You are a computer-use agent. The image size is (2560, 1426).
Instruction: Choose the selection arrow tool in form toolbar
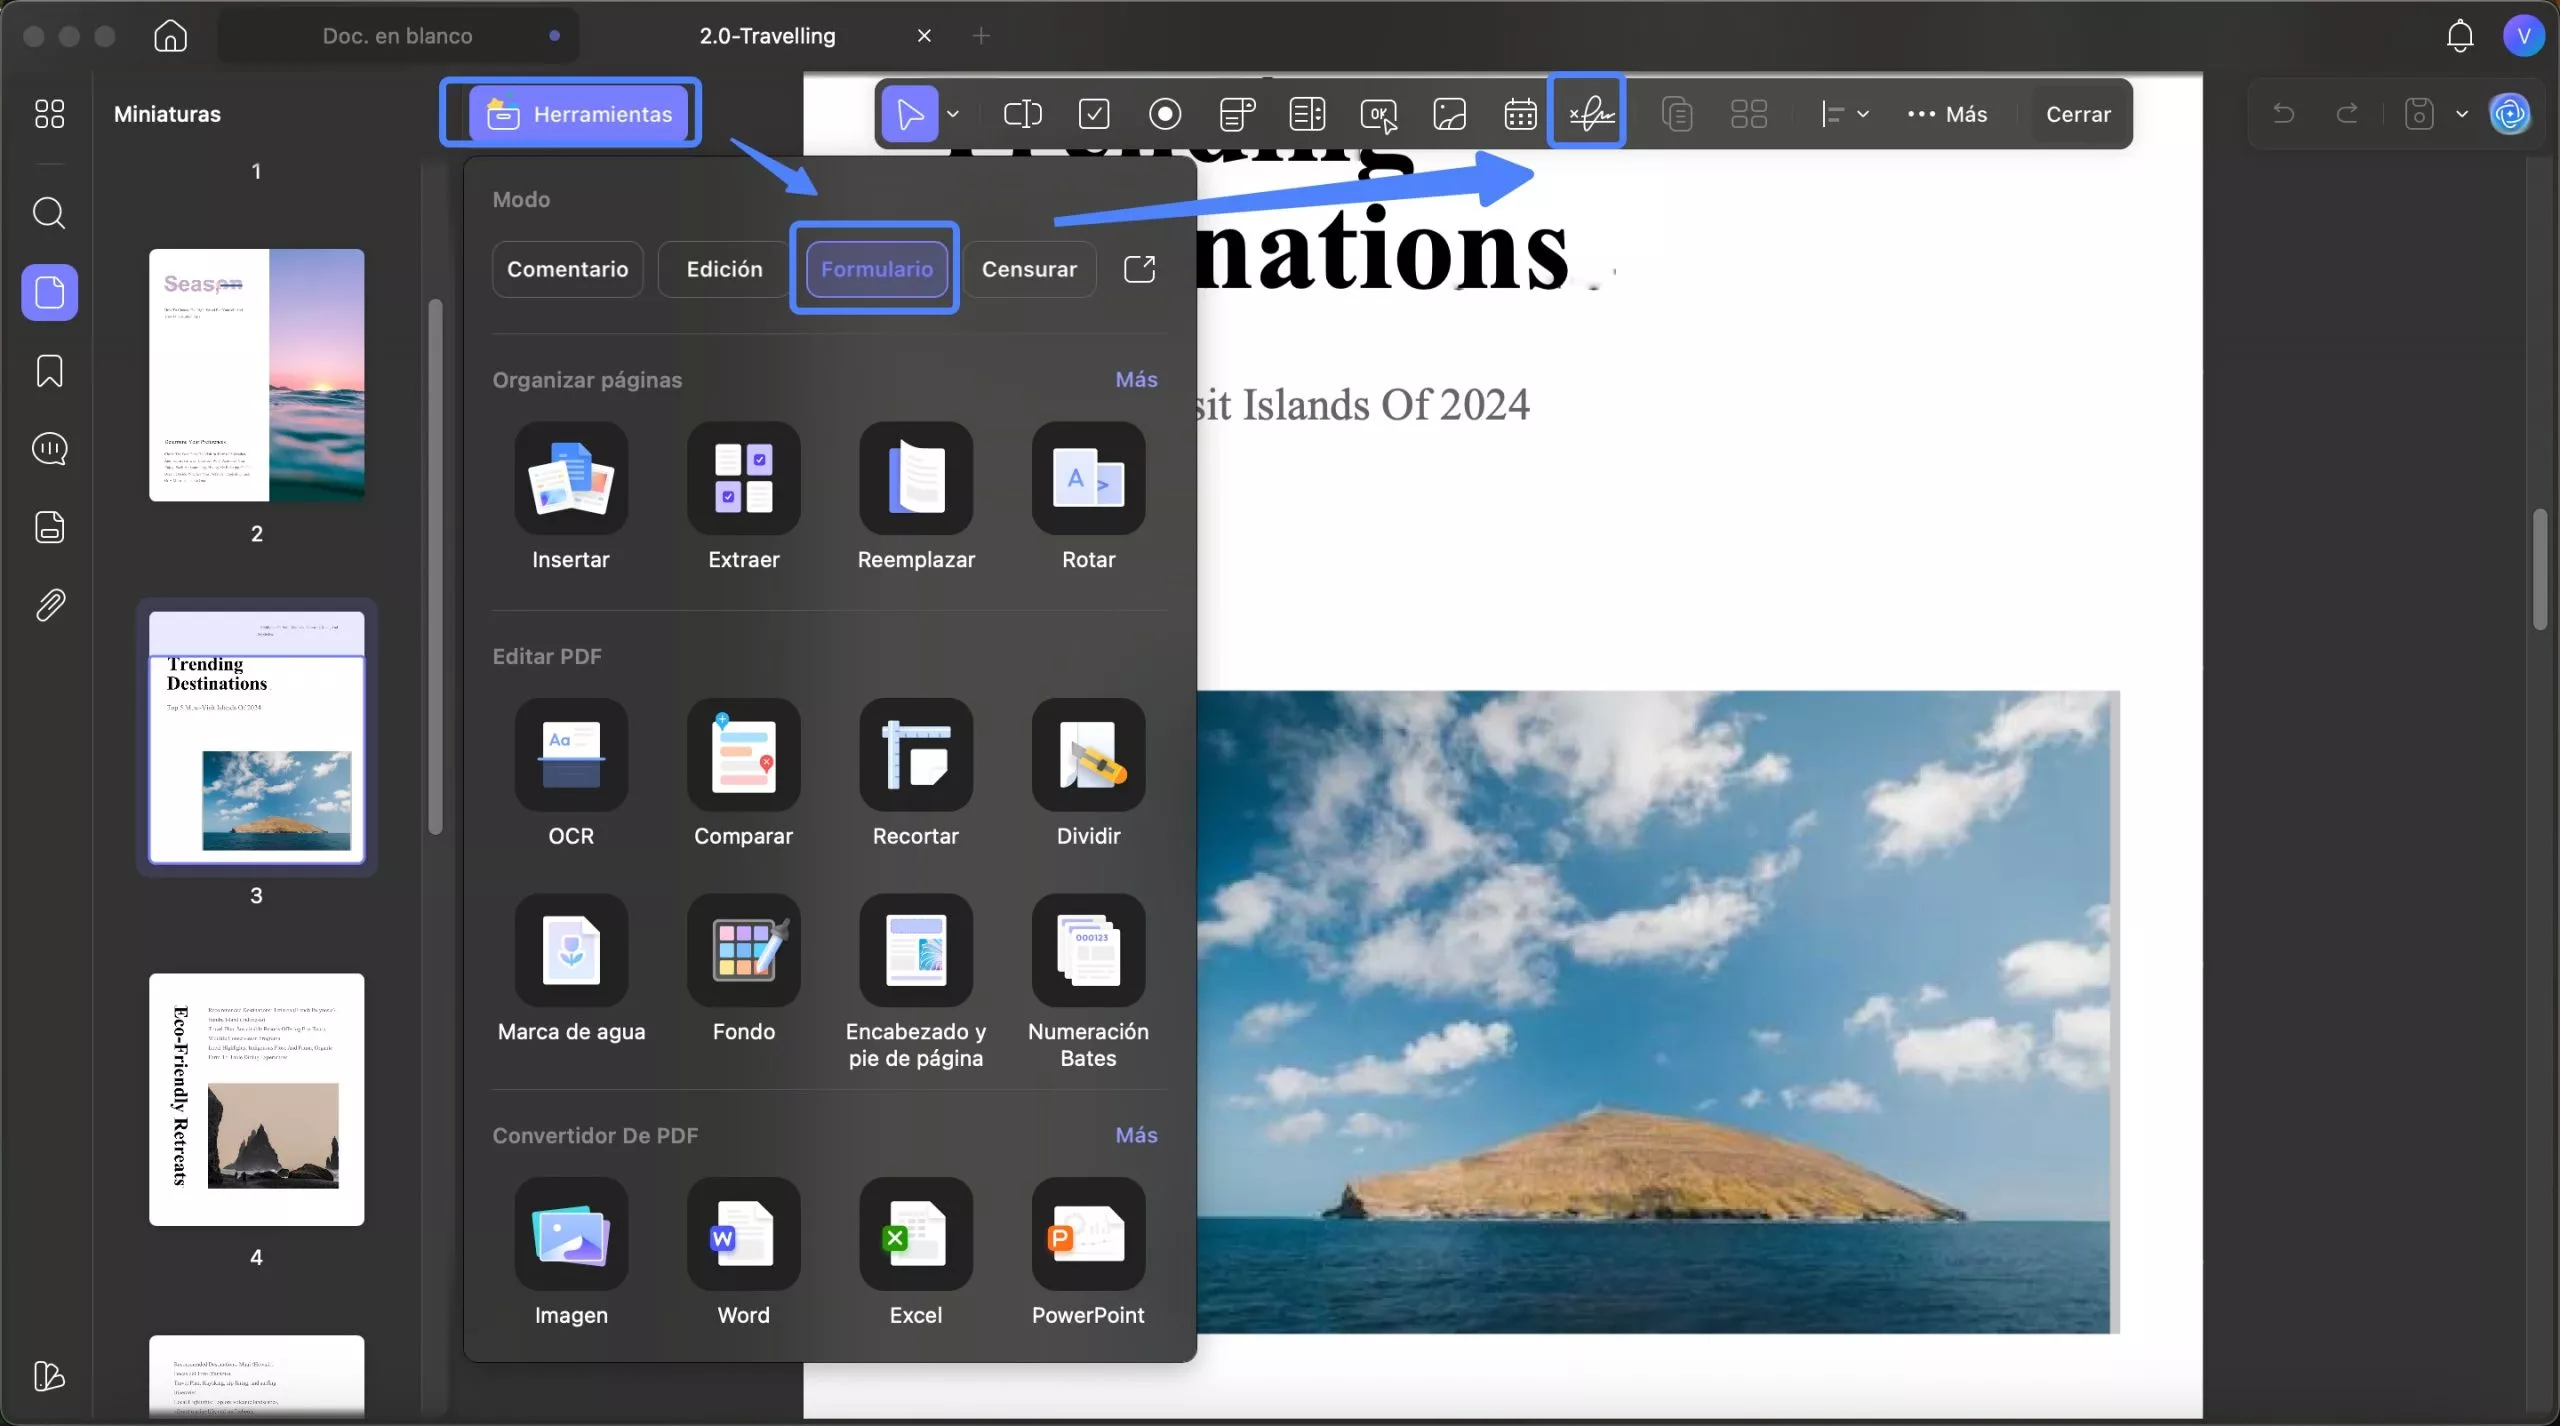click(x=909, y=114)
